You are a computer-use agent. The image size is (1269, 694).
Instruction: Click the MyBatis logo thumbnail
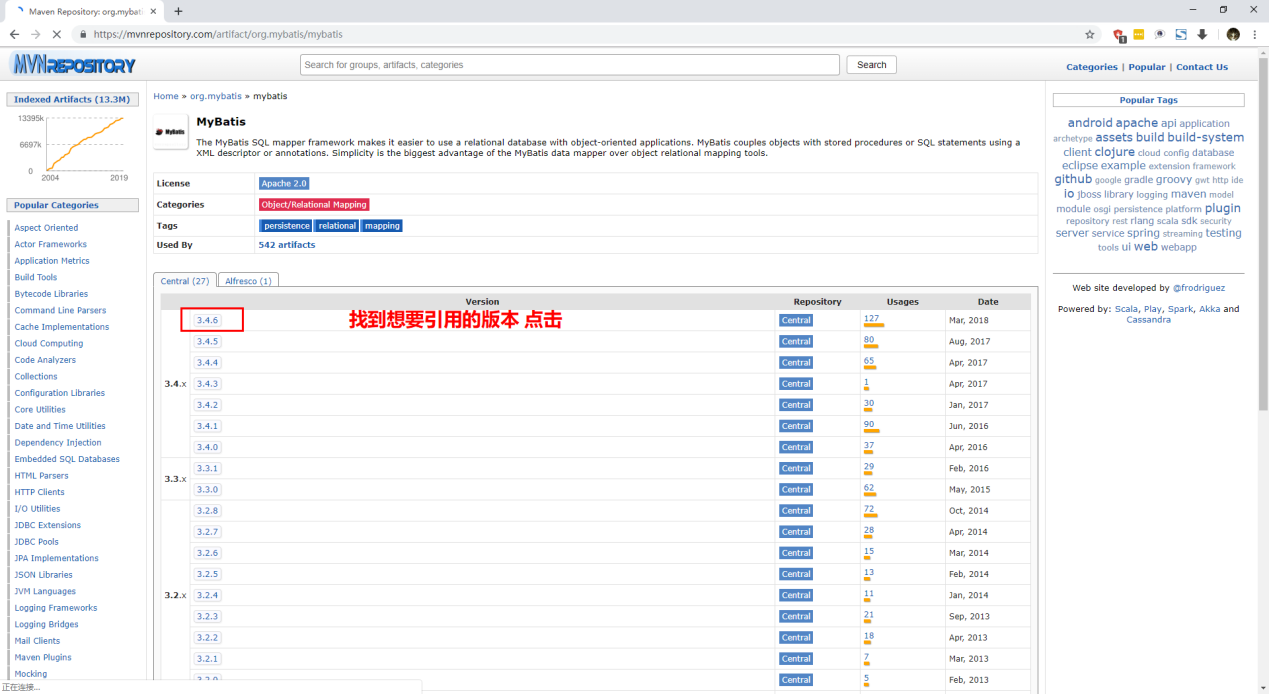[x=171, y=132]
